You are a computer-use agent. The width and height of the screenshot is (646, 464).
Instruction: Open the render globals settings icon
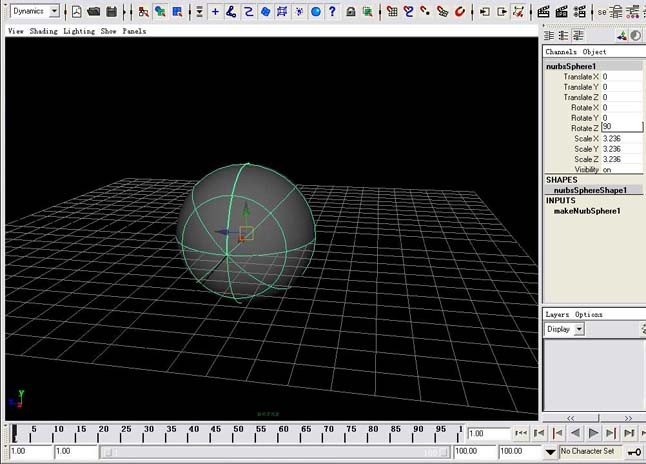(579, 12)
